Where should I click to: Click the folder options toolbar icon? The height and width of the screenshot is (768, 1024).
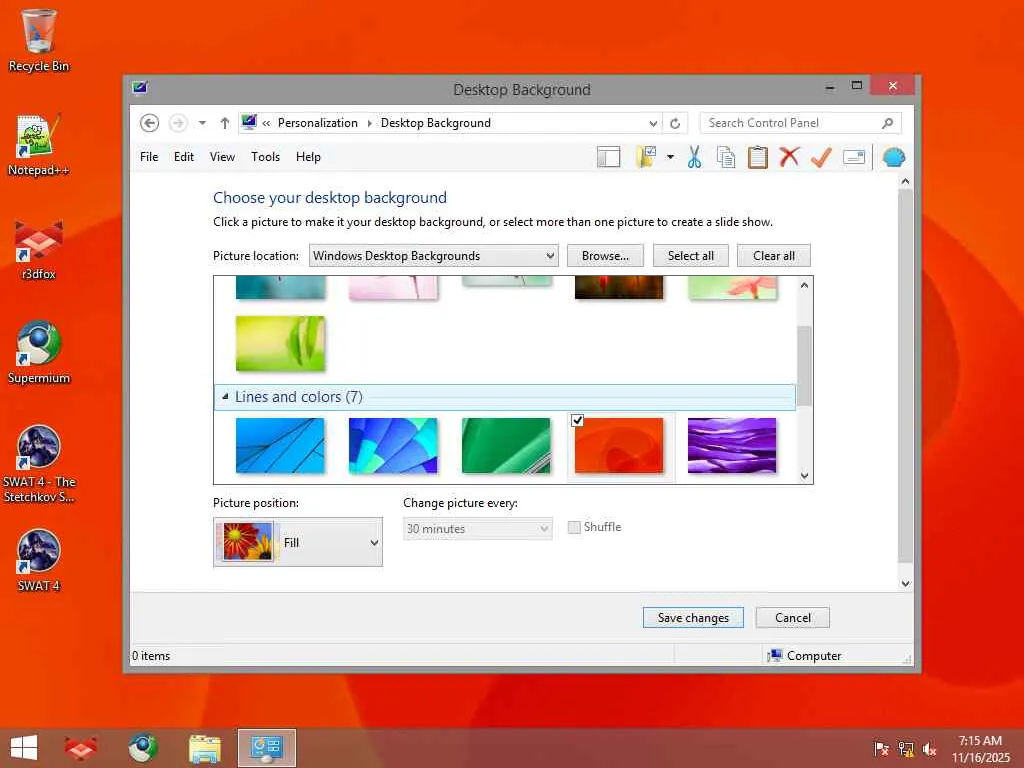[647, 157]
